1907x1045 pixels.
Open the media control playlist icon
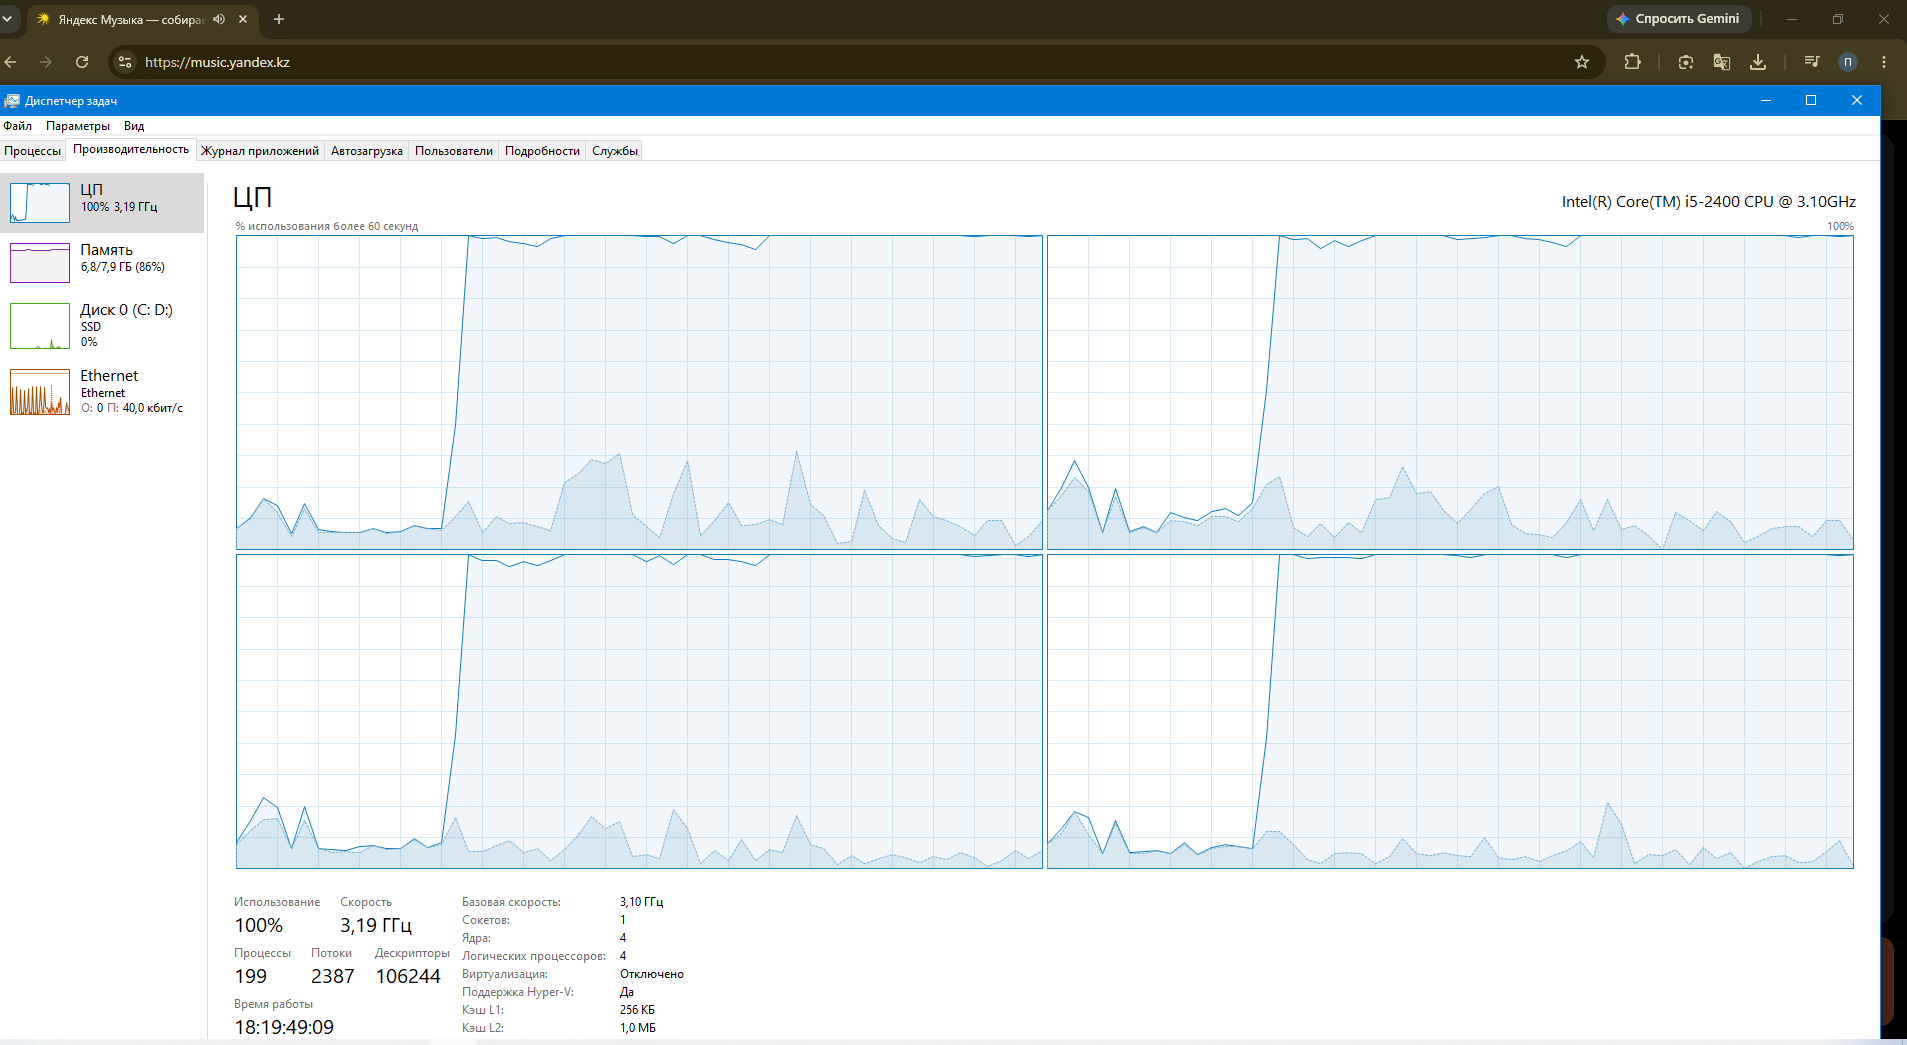1811,62
